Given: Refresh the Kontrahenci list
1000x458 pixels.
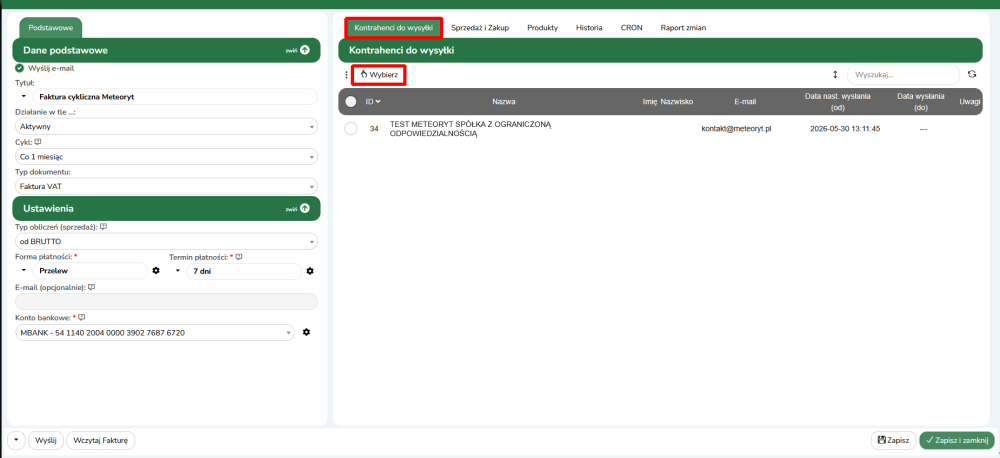Looking at the screenshot, I should tap(971, 74).
